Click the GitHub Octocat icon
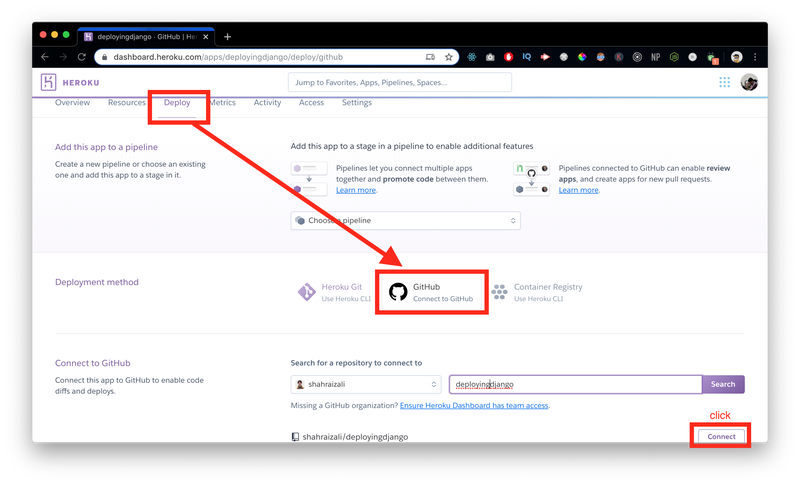The height and width of the screenshot is (485, 800). click(x=398, y=292)
